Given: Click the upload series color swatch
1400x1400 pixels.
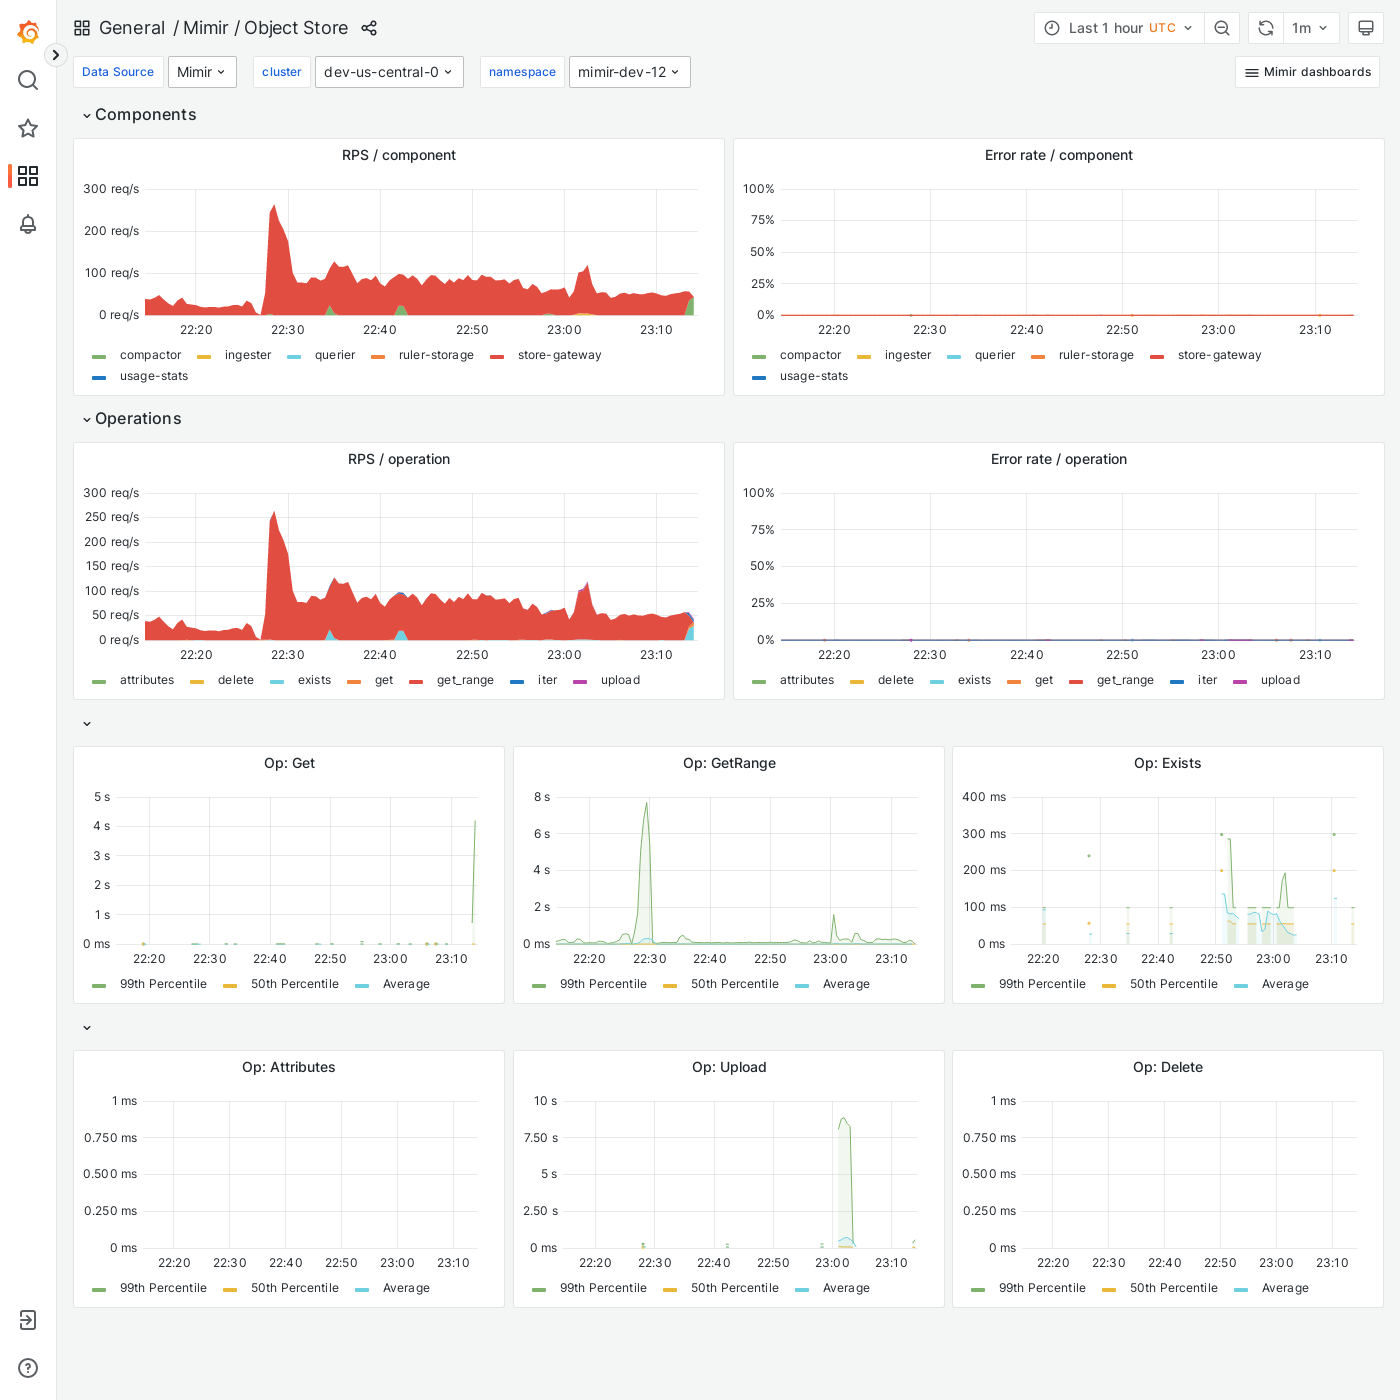Looking at the screenshot, I should point(581,680).
